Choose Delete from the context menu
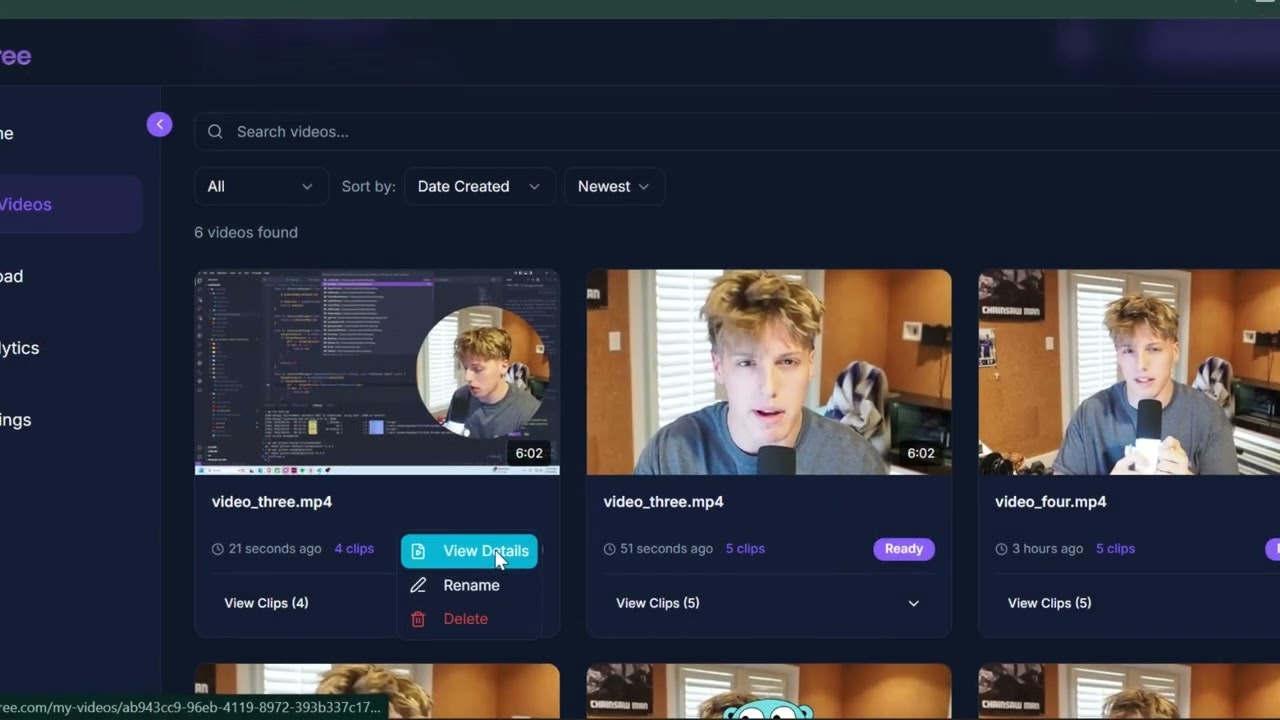Screen dimensions: 1280x720 [x=465, y=619]
